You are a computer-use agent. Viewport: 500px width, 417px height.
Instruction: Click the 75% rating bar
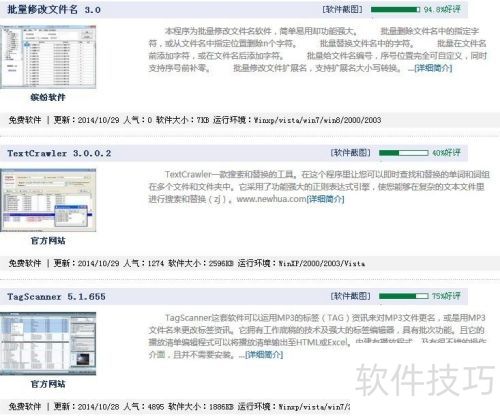[x=404, y=296]
